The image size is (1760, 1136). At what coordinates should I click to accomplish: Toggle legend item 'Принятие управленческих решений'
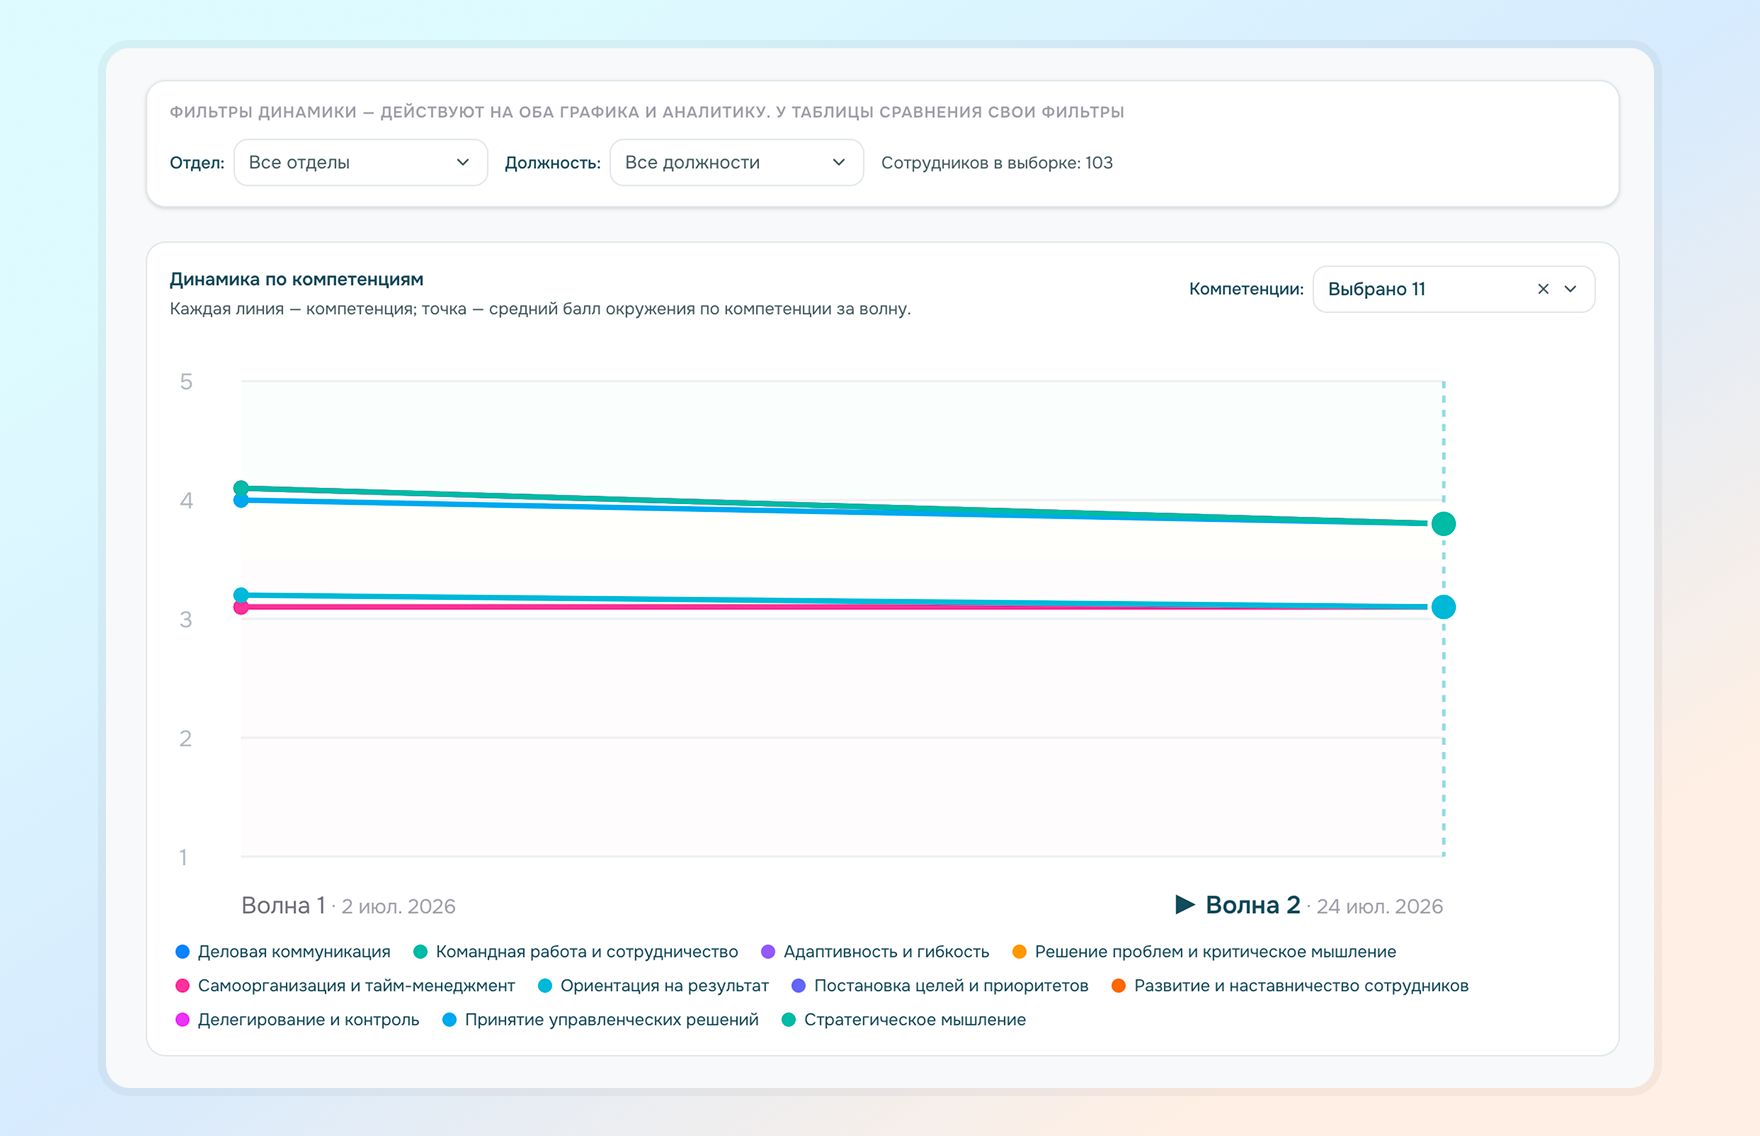coord(600,1019)
